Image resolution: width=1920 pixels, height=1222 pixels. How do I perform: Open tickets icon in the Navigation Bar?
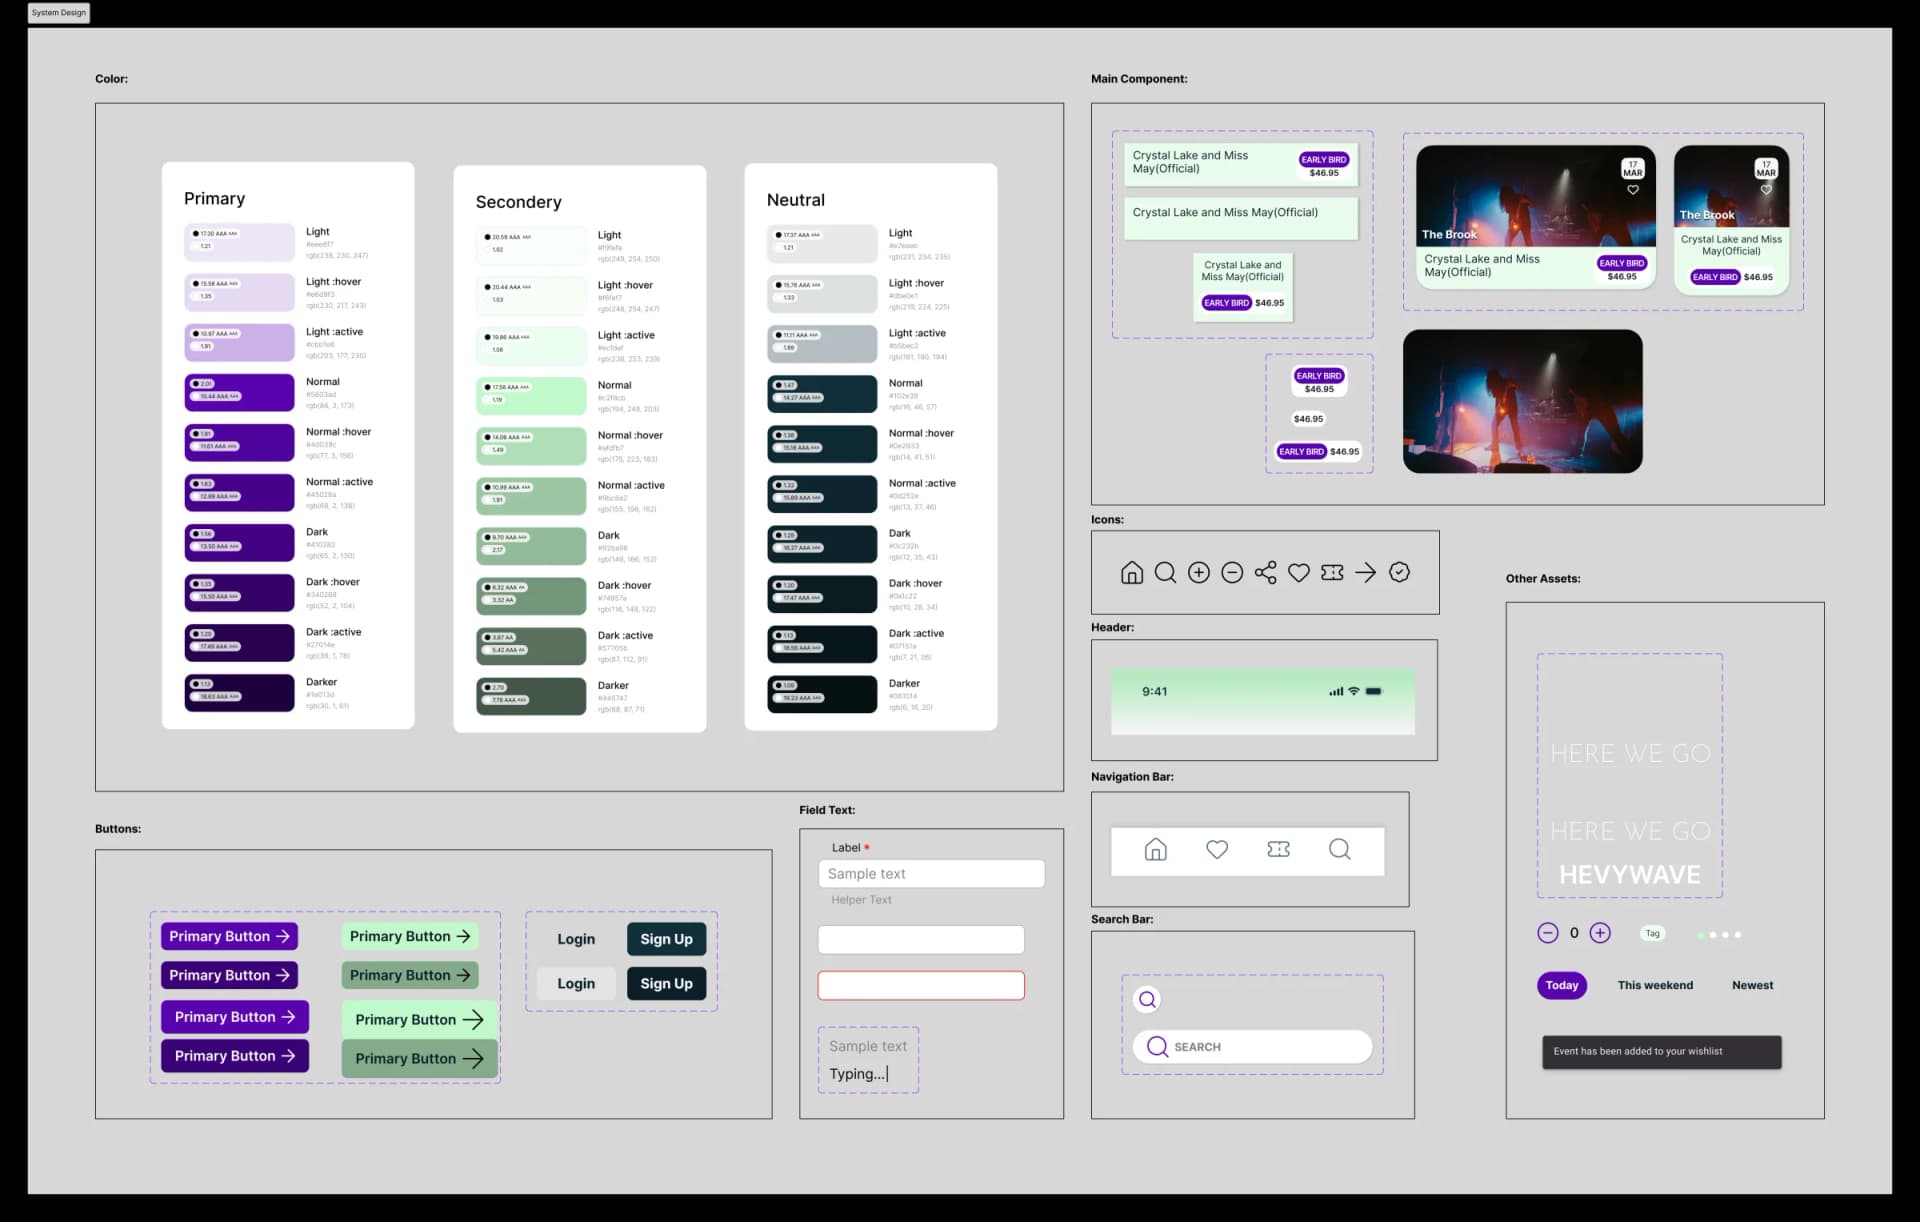point(1278,849)
